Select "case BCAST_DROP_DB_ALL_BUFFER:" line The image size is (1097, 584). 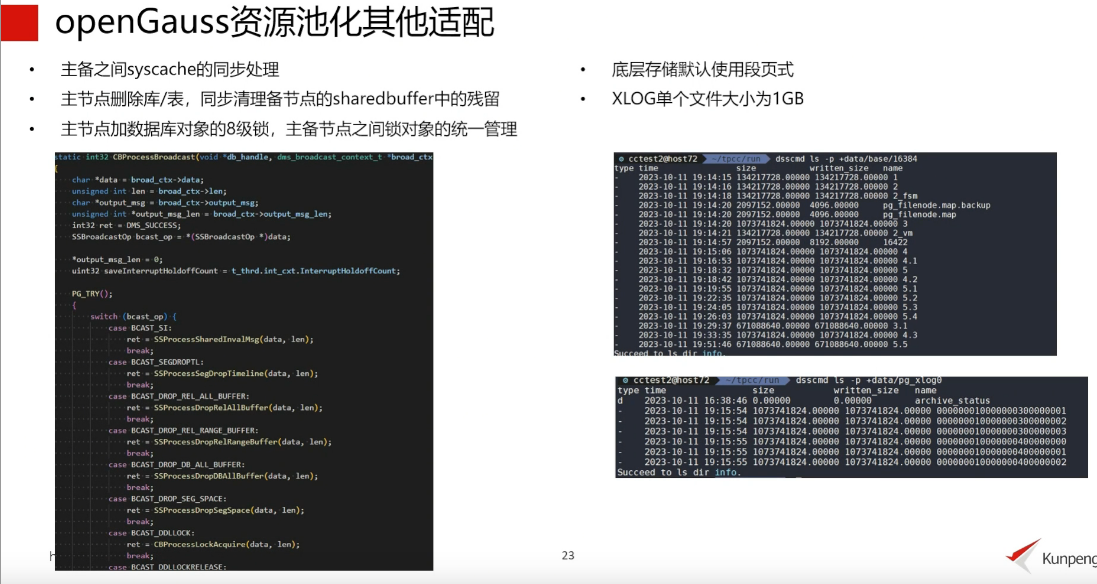pos(176,464)
